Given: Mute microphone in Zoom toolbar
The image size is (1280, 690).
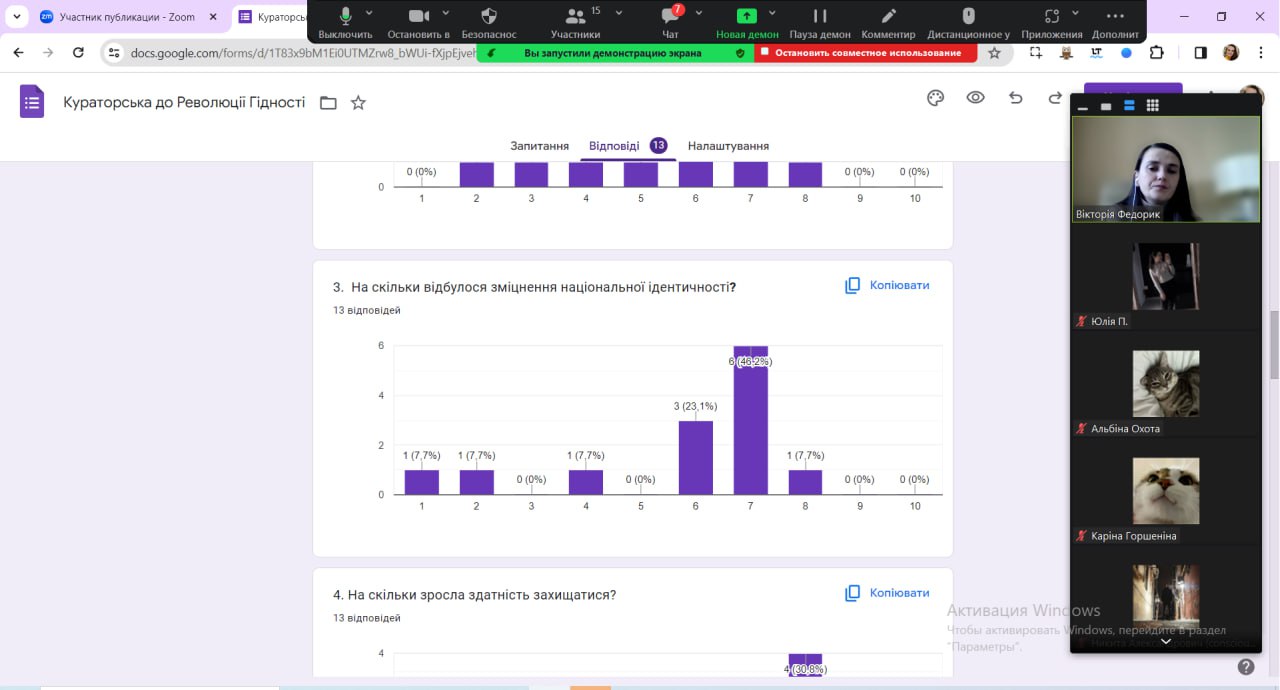Looking at the screenshot, I should pos(345,18).
